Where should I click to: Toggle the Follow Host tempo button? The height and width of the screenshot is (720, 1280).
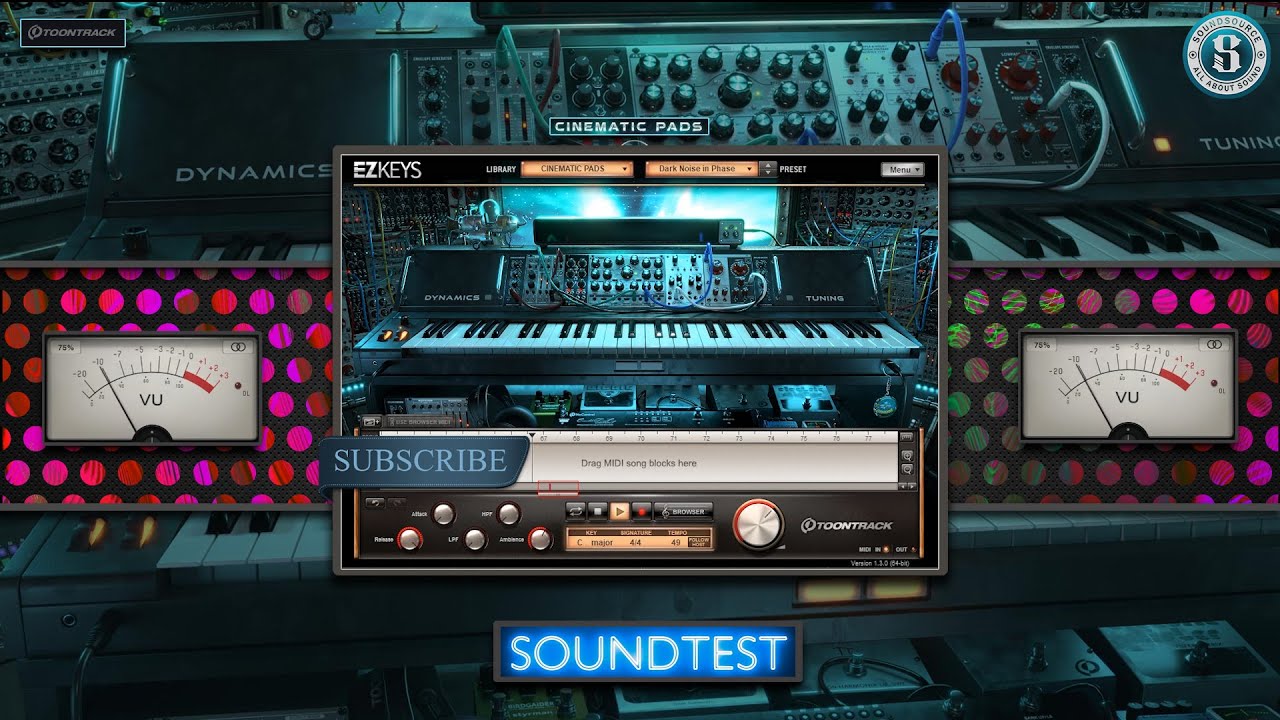[699, 542]
